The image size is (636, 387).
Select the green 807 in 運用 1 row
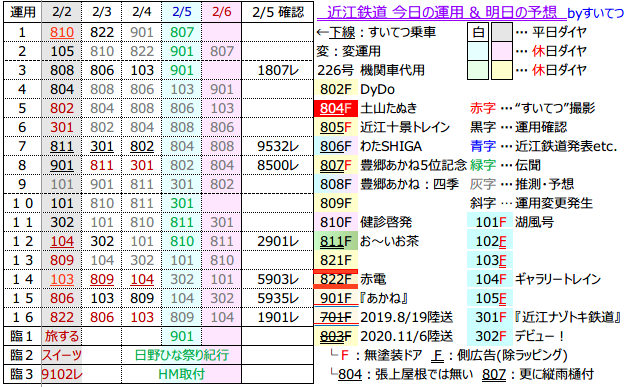click(x=181, y=32)
